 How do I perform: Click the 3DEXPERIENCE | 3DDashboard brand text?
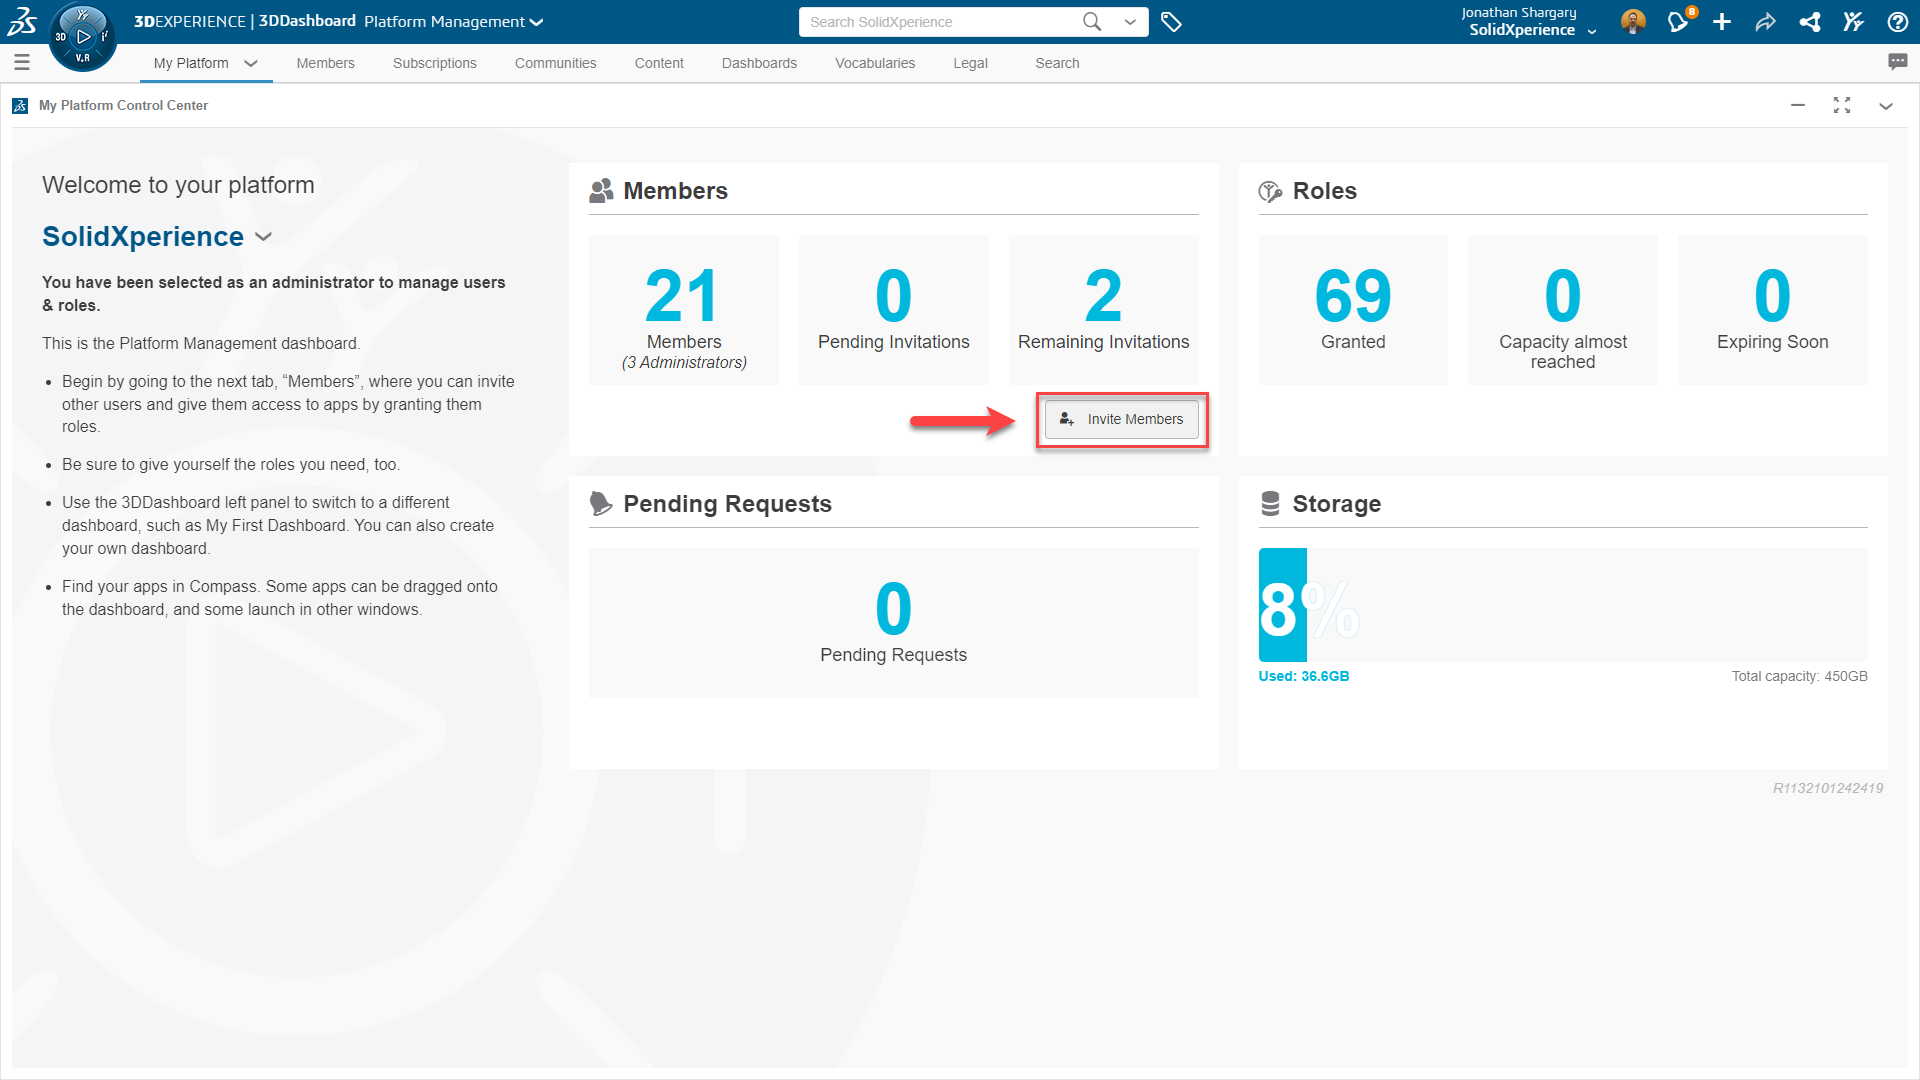[x=245, y=21]
